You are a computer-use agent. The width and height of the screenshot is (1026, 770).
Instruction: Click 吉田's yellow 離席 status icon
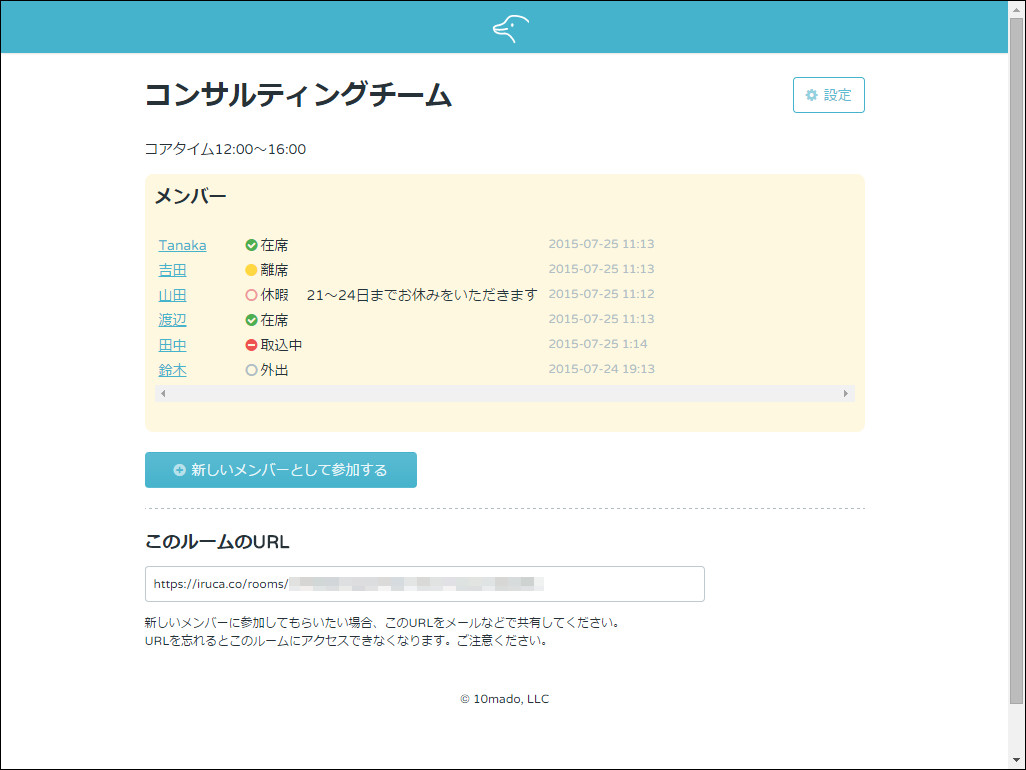tap(252, 269)
